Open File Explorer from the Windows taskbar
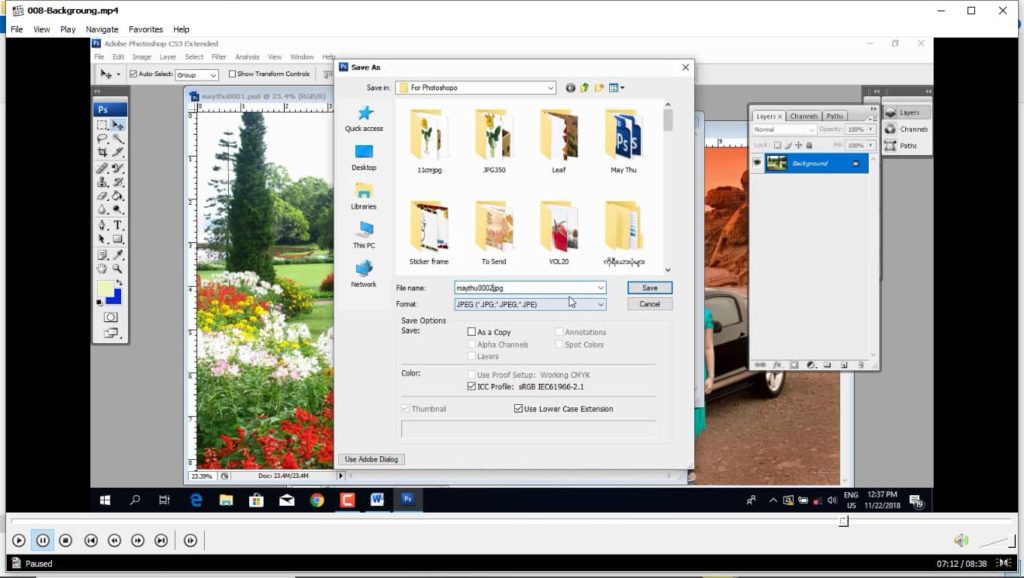This screenshot has height=578, width=1024. (x=226, y=500)
